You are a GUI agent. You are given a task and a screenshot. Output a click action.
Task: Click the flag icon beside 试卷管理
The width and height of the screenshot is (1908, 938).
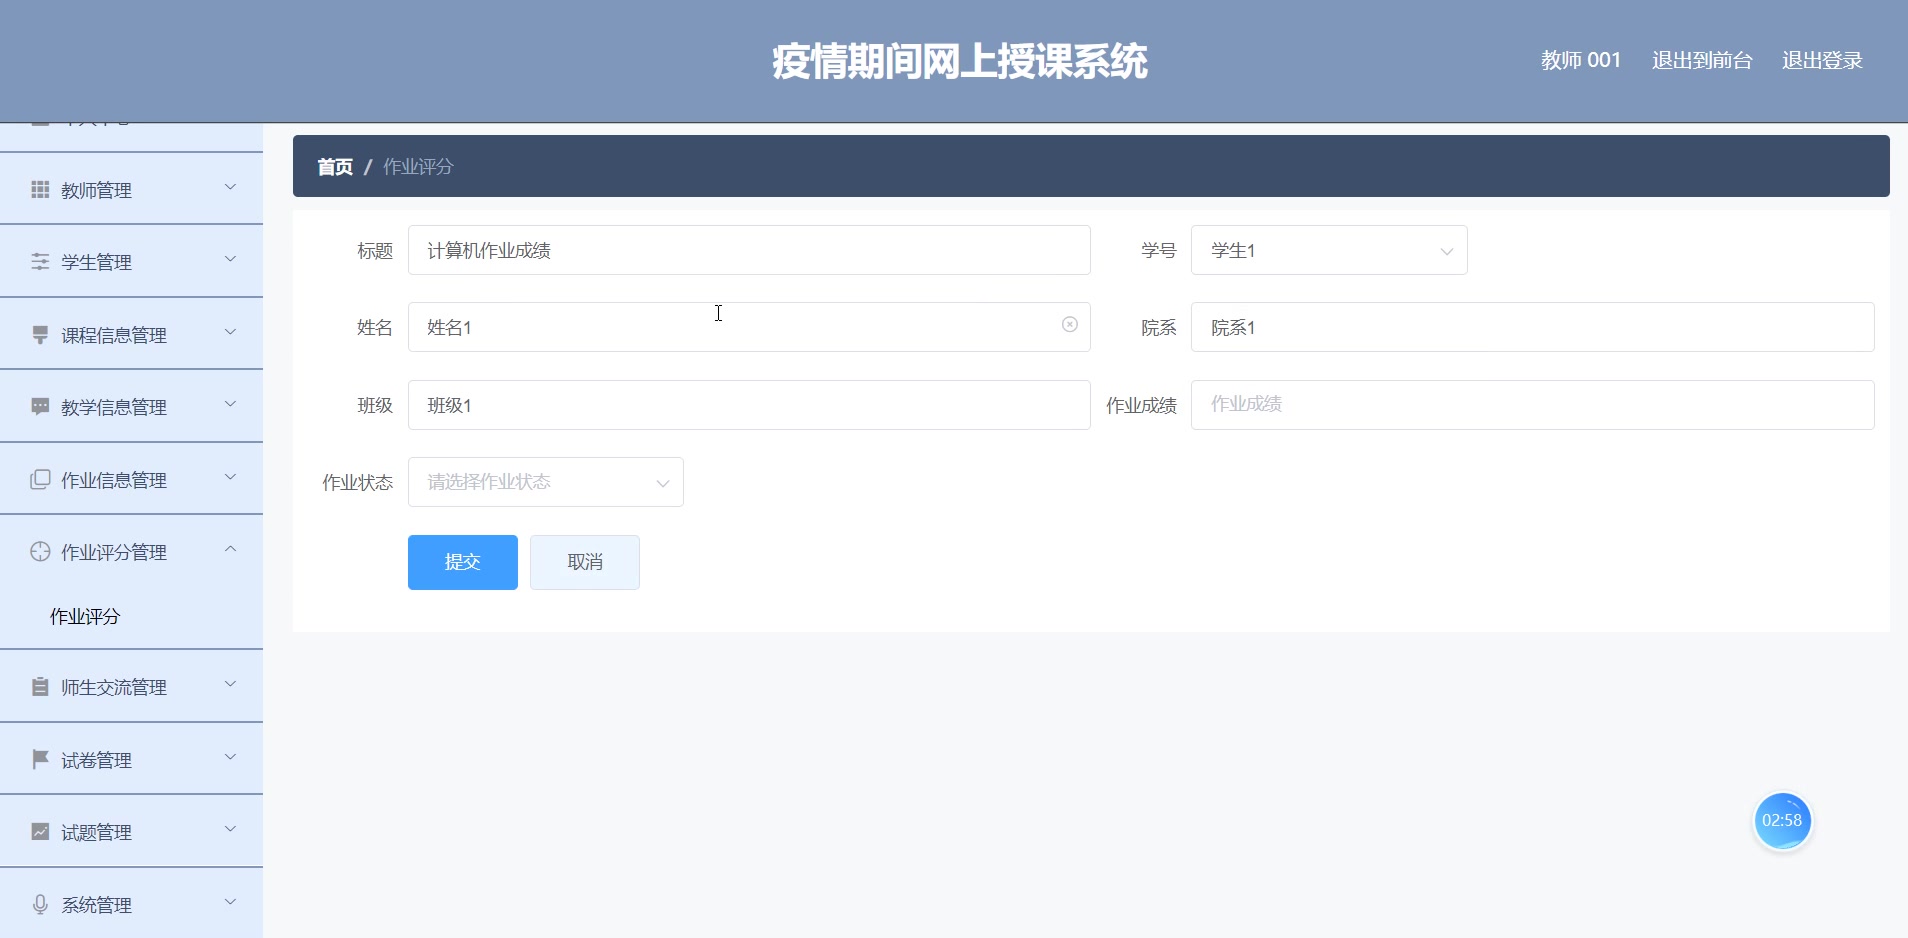(x=40, y=759)
